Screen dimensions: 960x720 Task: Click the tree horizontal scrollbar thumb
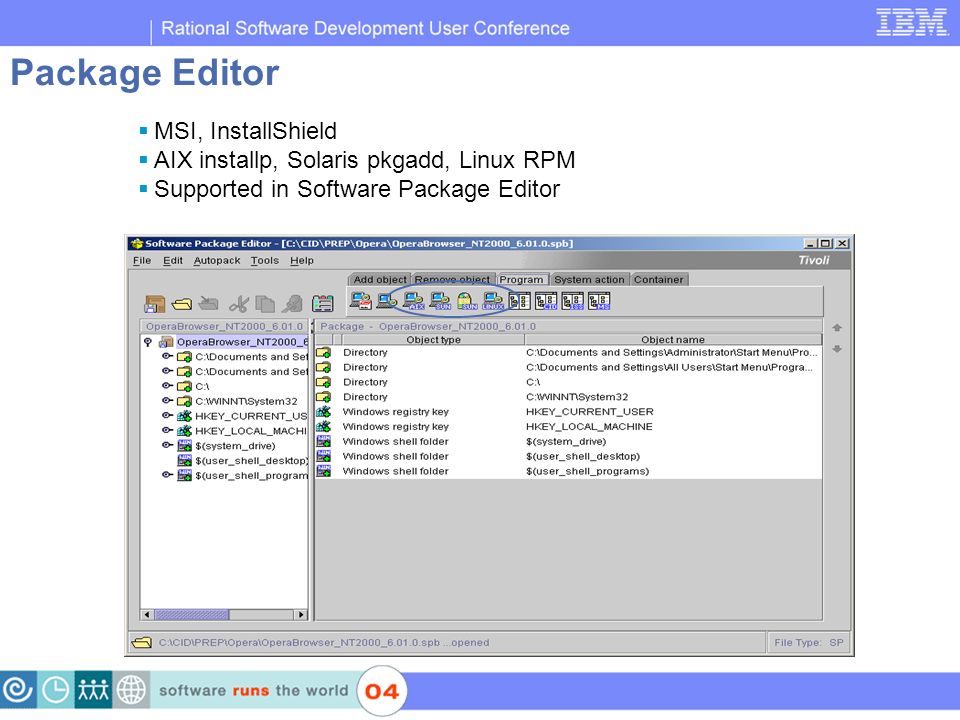pos(192,614)
